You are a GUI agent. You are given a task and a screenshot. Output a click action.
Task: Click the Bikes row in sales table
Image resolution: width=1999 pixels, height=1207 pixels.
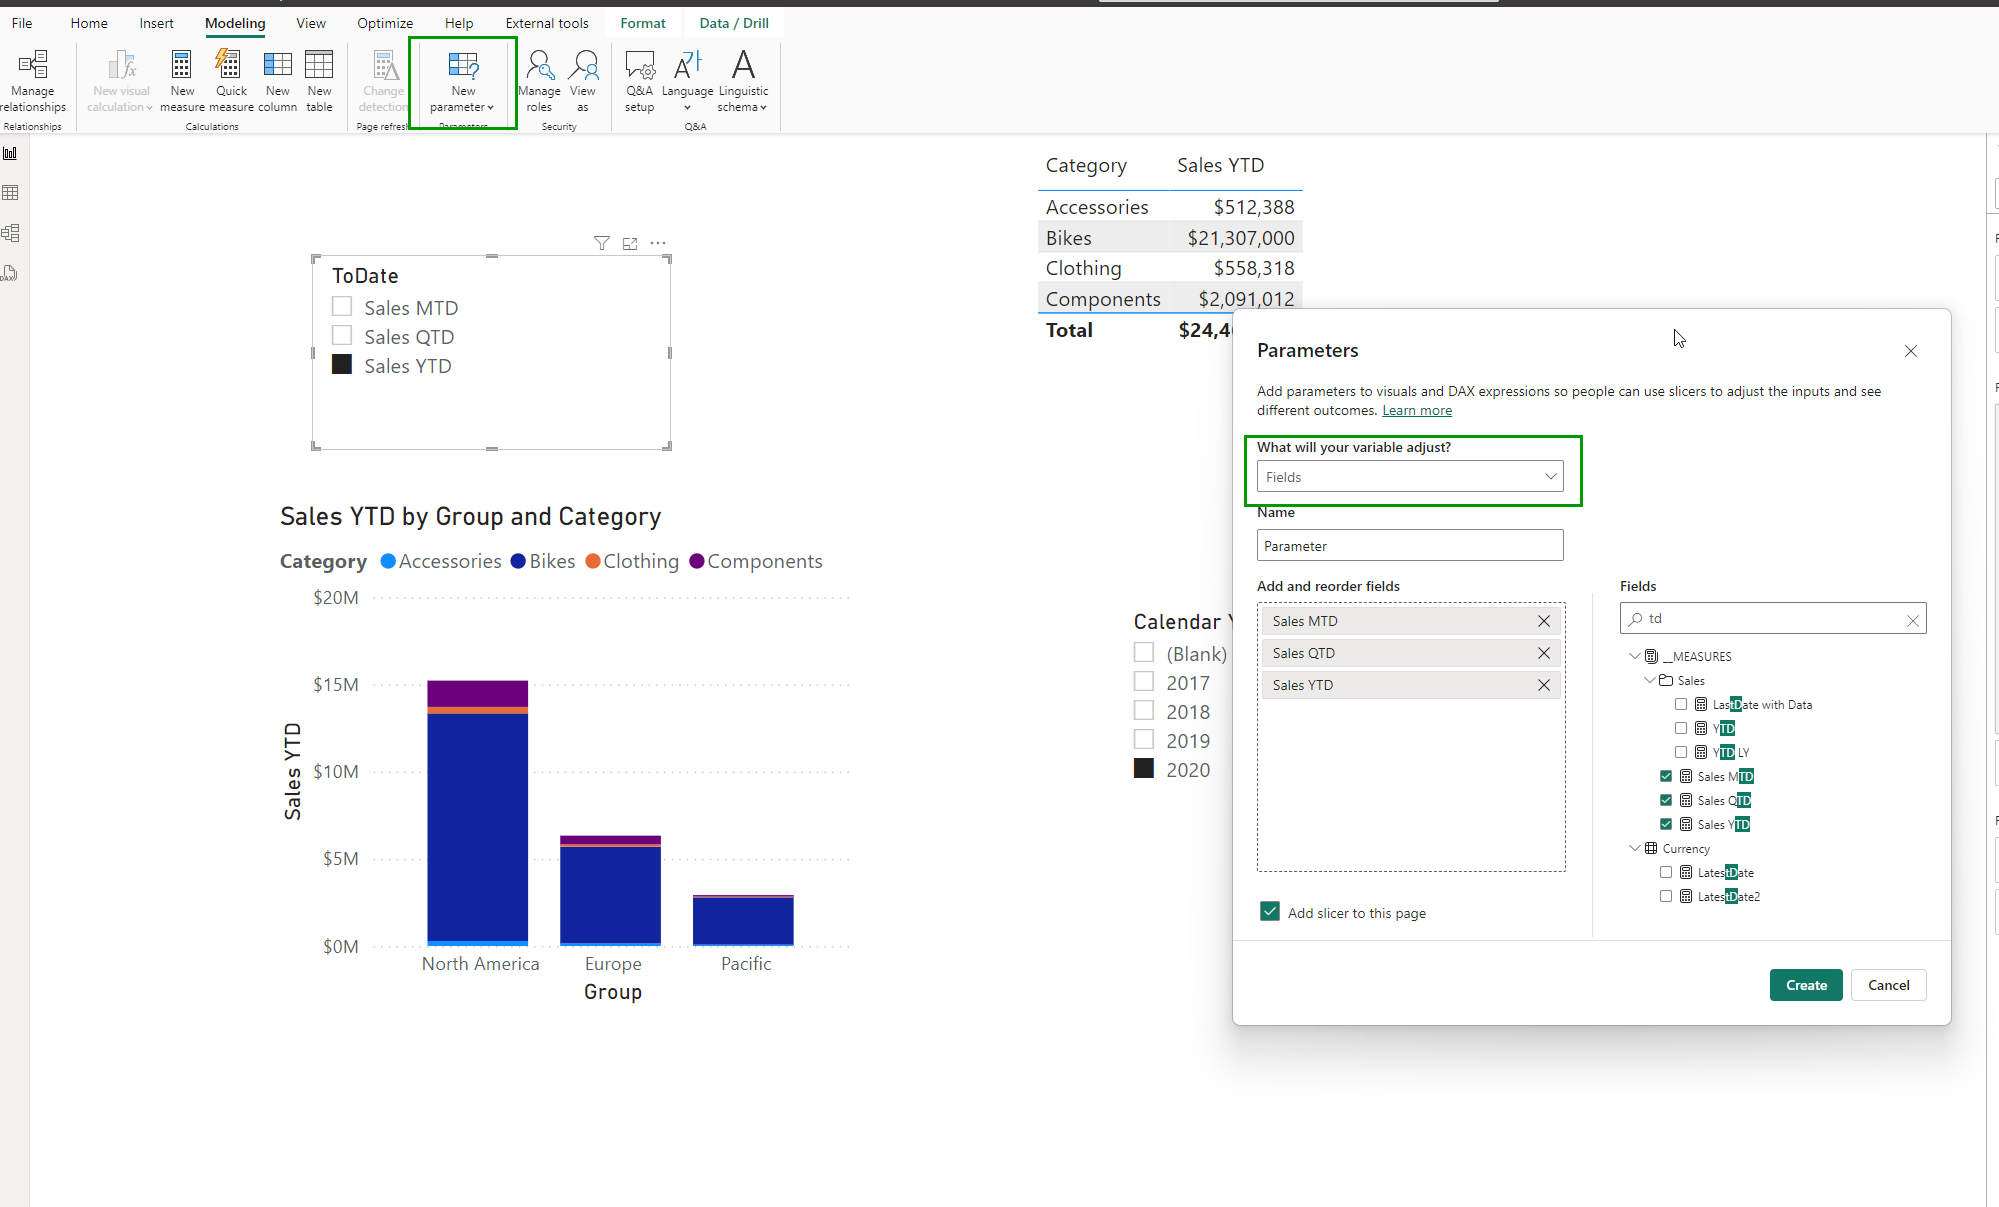pyautogui.click(x=1170, y=238)
